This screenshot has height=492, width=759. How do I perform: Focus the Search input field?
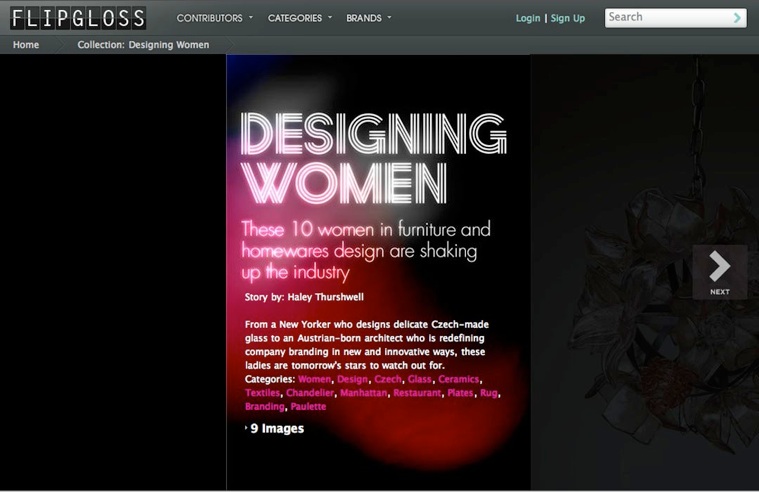(x=668, y=17)
